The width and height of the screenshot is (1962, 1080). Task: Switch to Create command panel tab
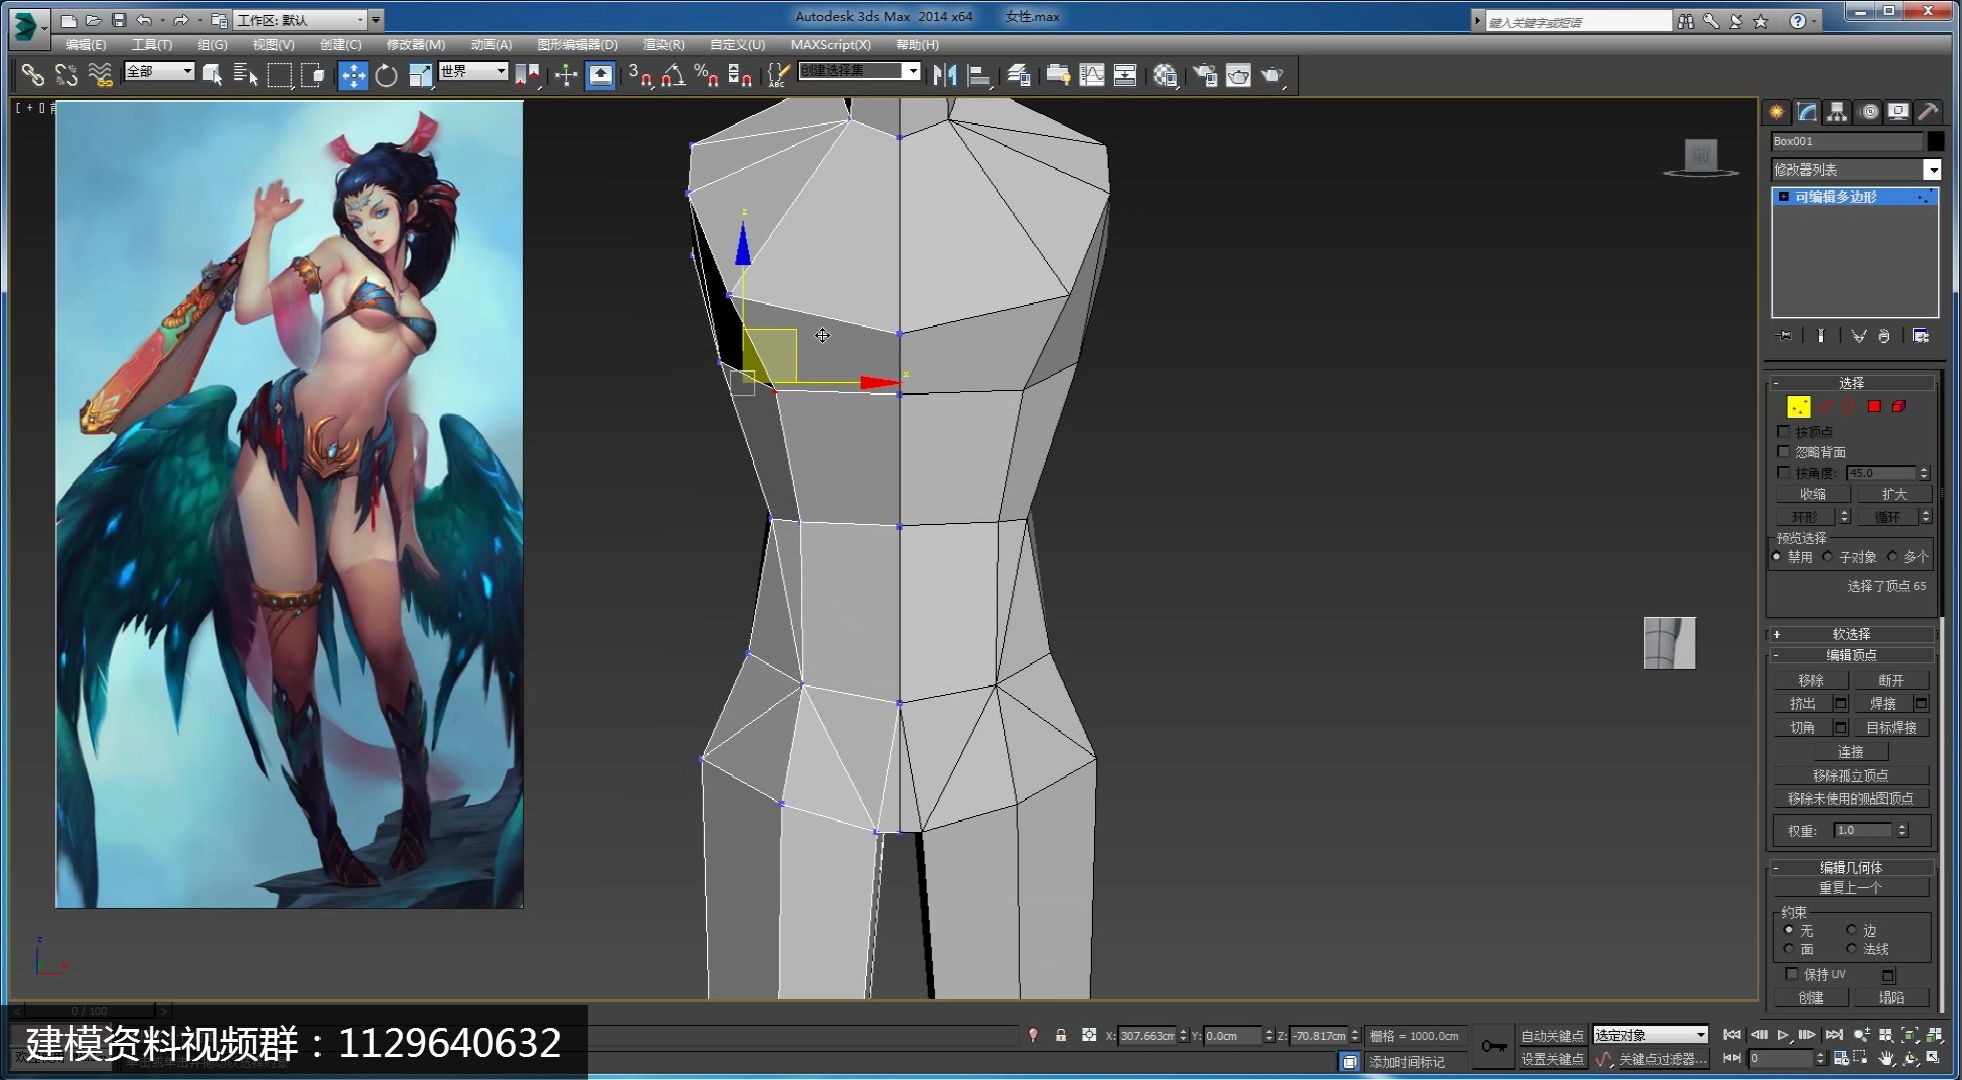pyautogui.click(x=1777, y=112)
